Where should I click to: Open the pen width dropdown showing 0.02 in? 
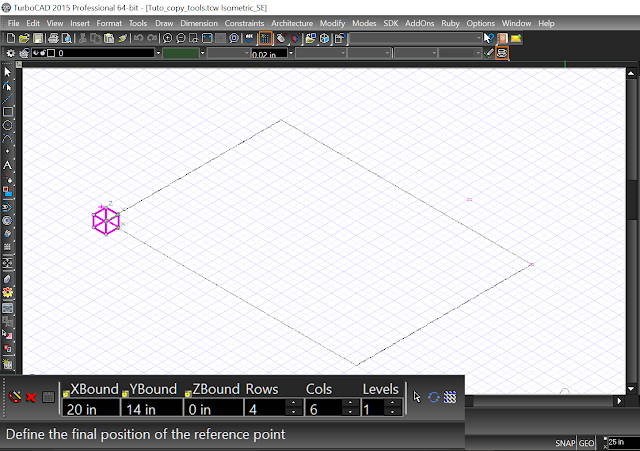[x=291, y=53]
